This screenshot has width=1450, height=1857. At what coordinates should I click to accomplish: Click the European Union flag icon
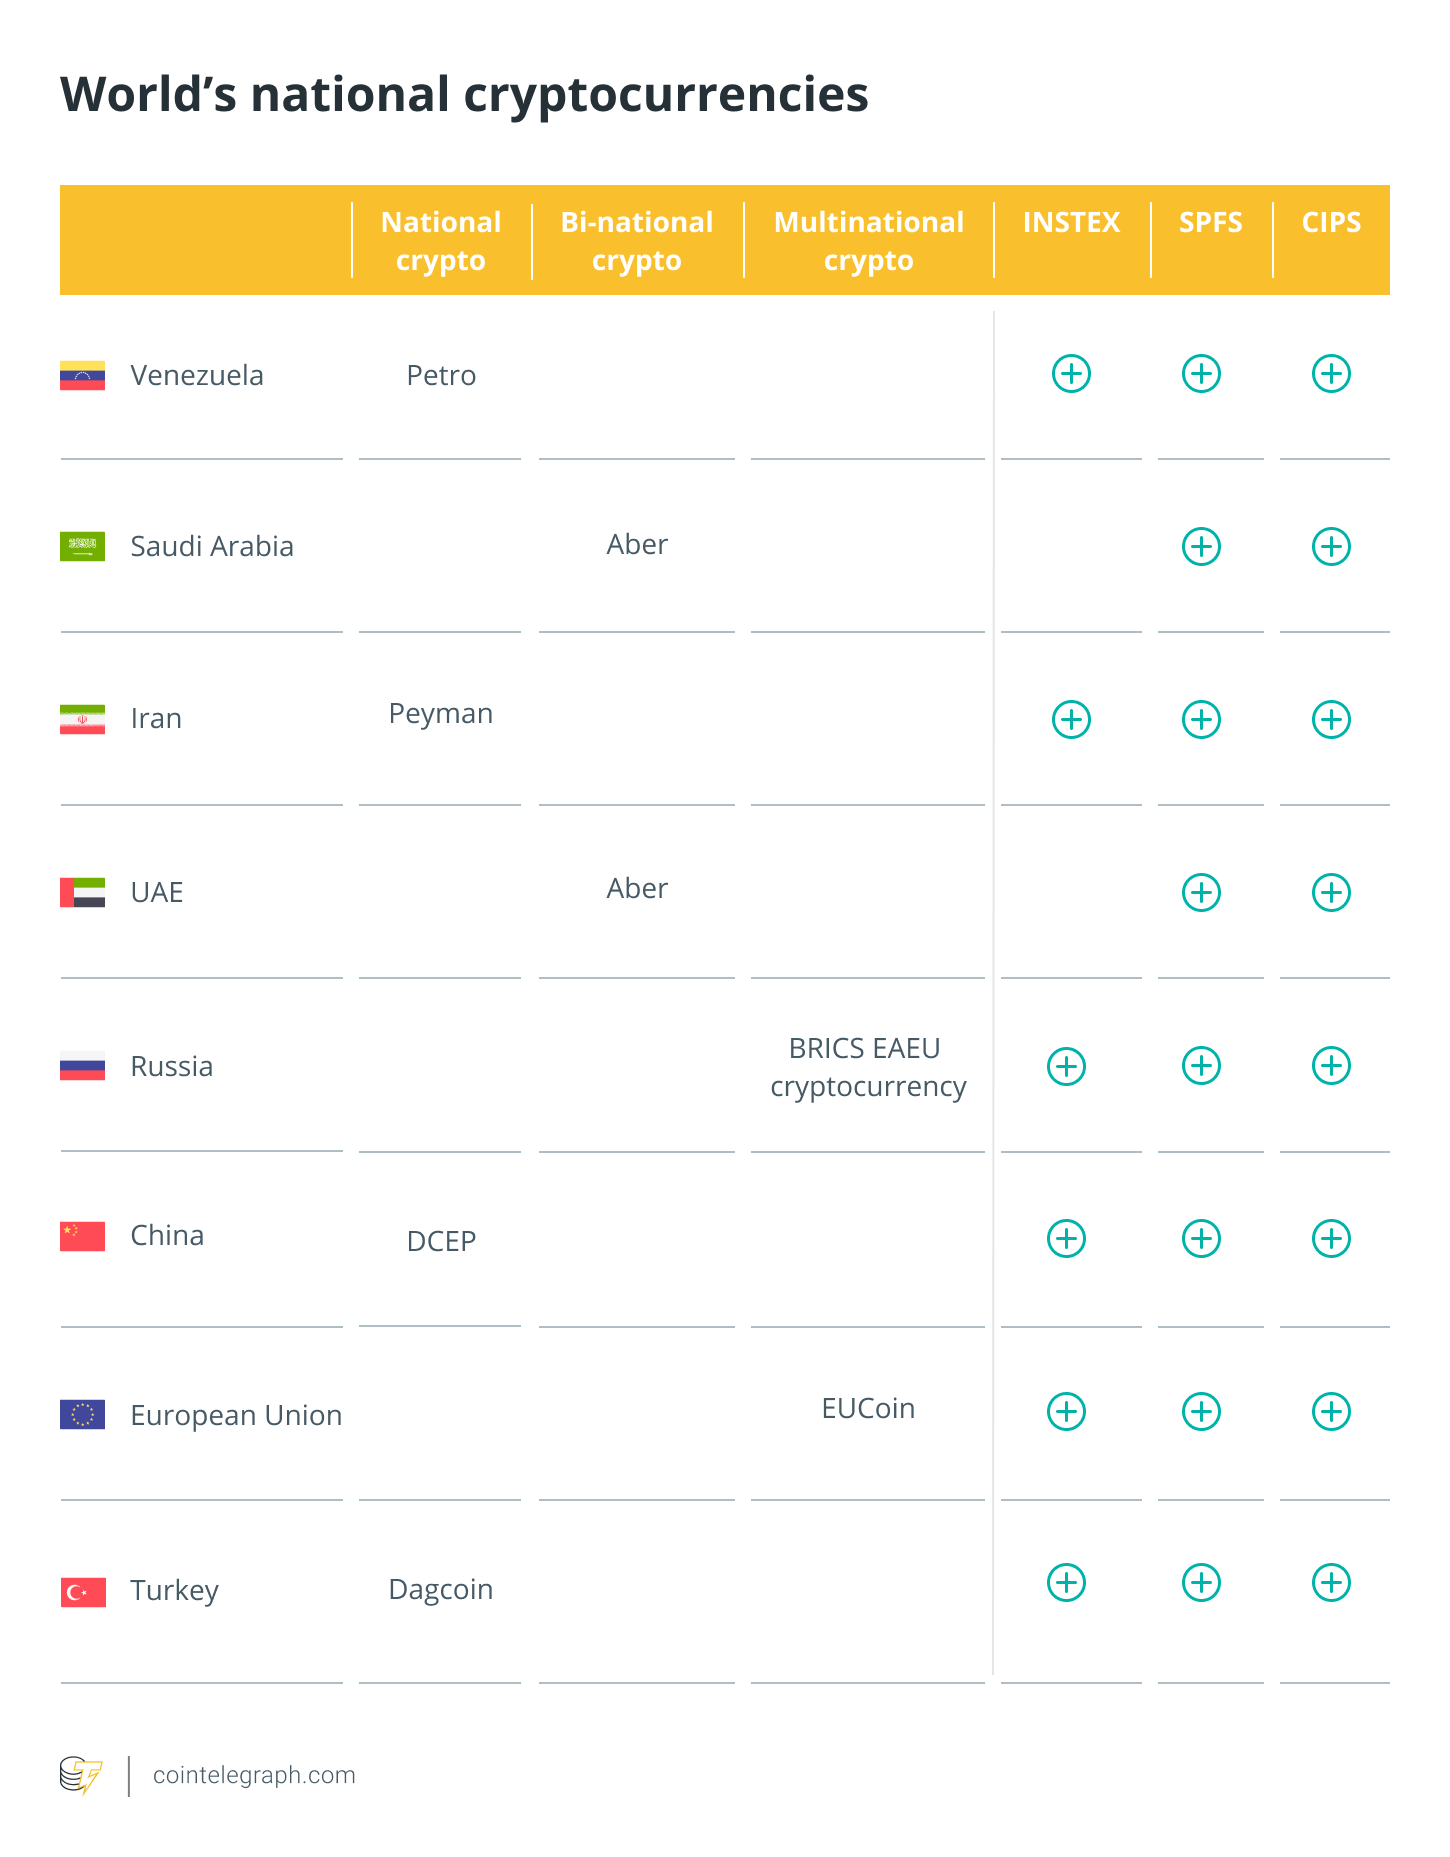(82, 1414)
